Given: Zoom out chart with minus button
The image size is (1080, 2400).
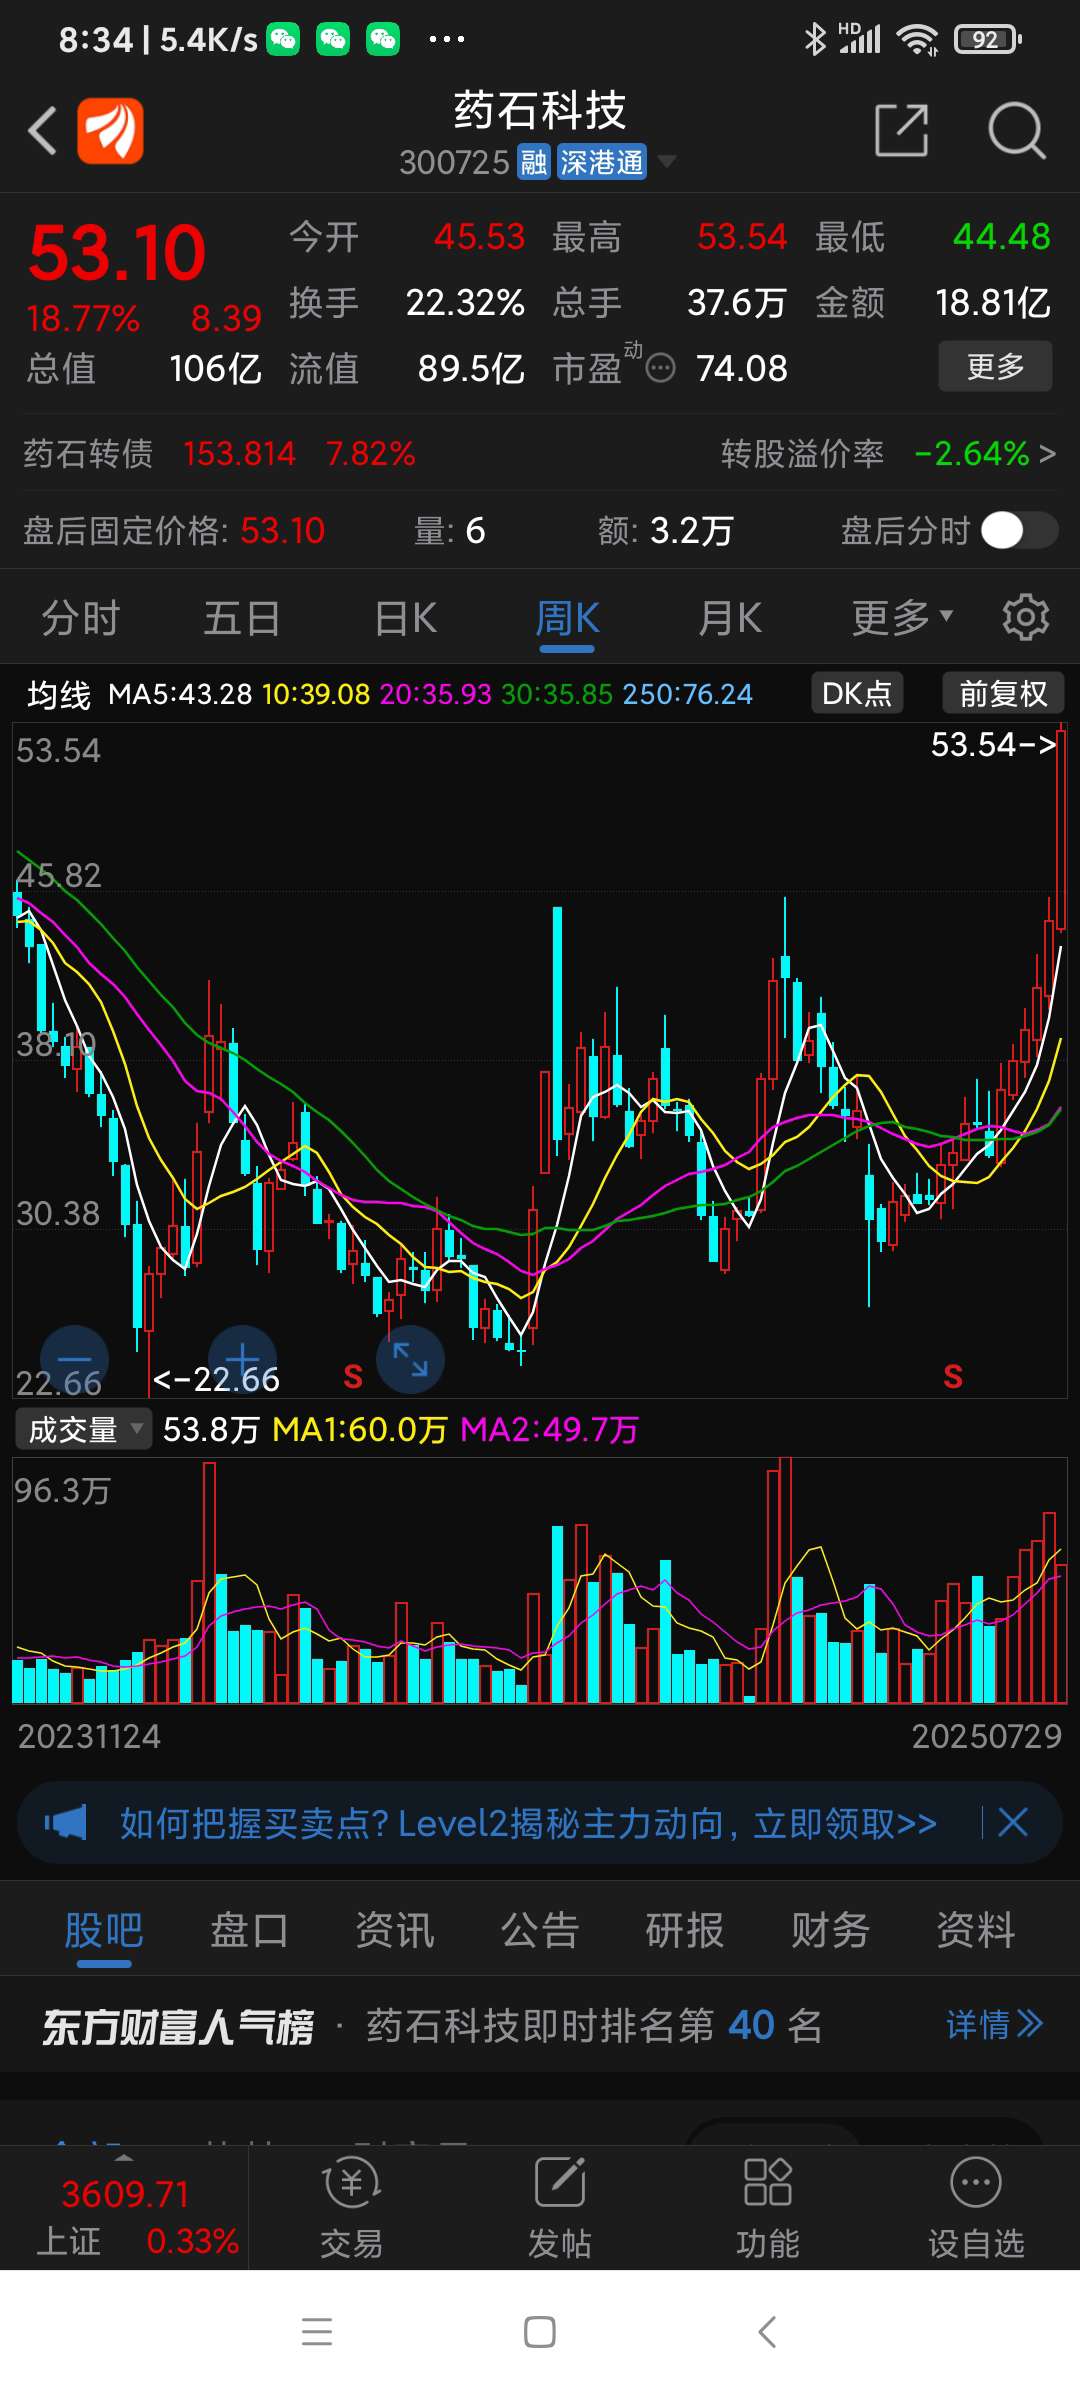Looking at the screenshot, I should pyautogui.click(x=74, y=1360).
